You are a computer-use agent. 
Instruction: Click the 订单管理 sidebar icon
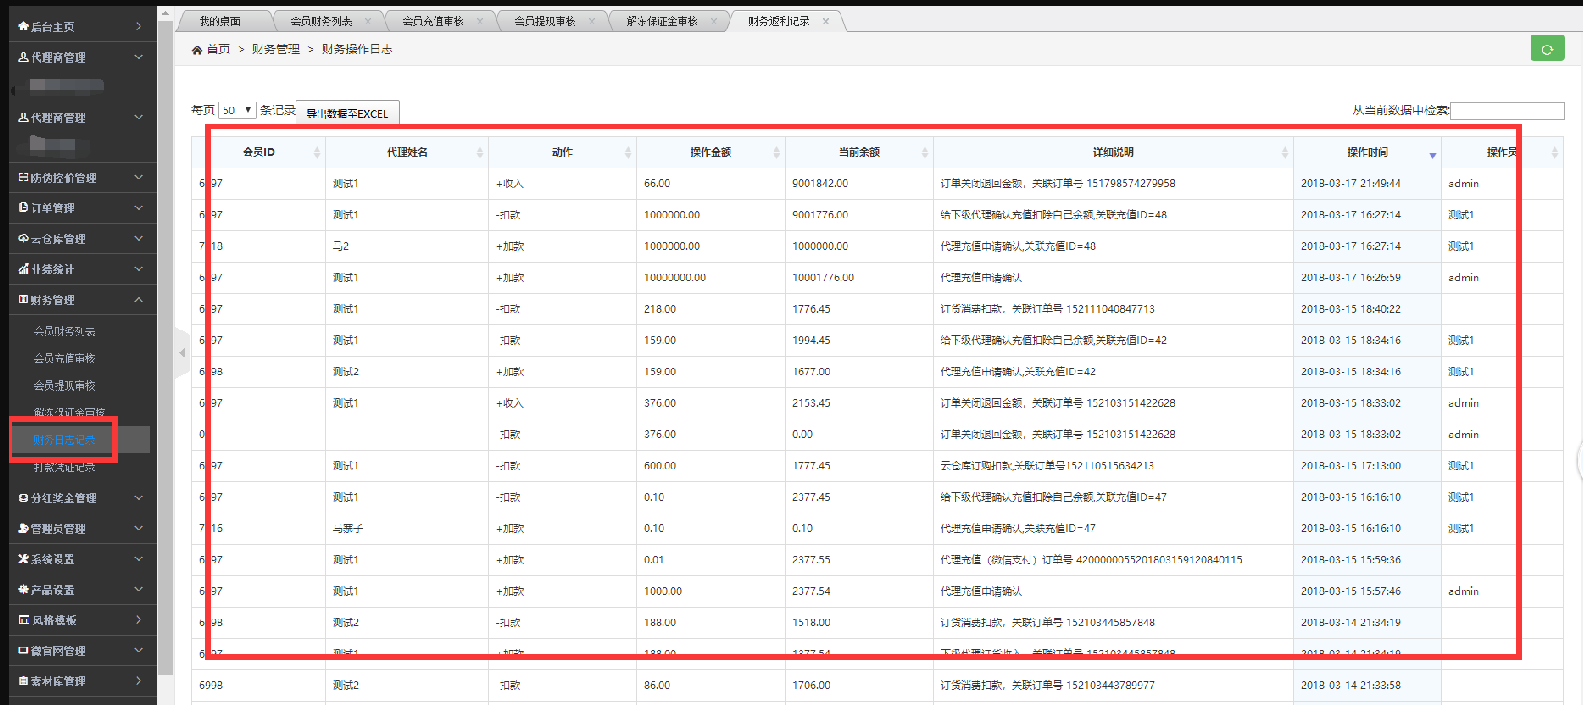23,208
